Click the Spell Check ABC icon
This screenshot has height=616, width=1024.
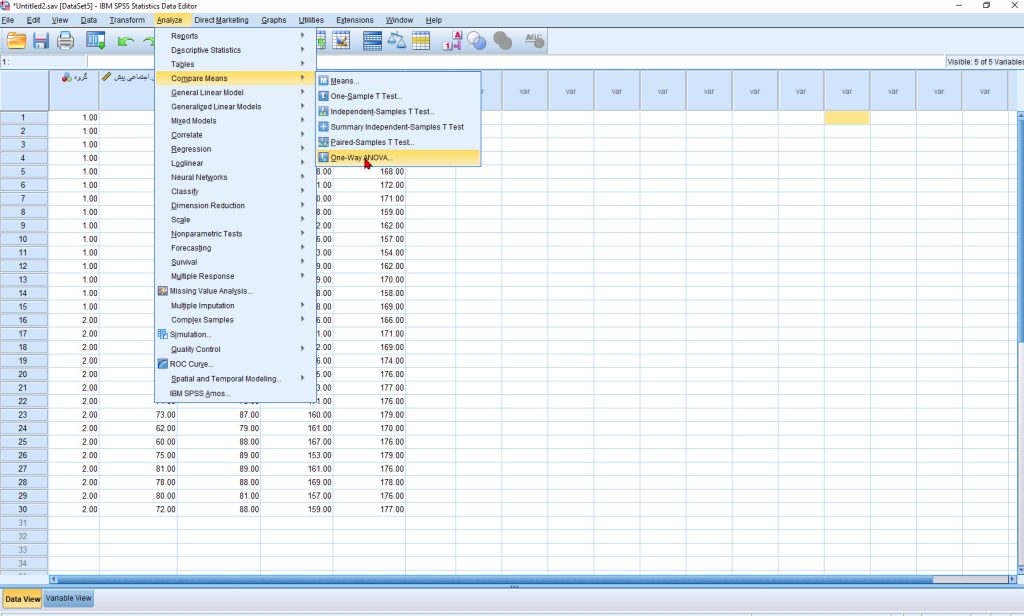(534, 41)
